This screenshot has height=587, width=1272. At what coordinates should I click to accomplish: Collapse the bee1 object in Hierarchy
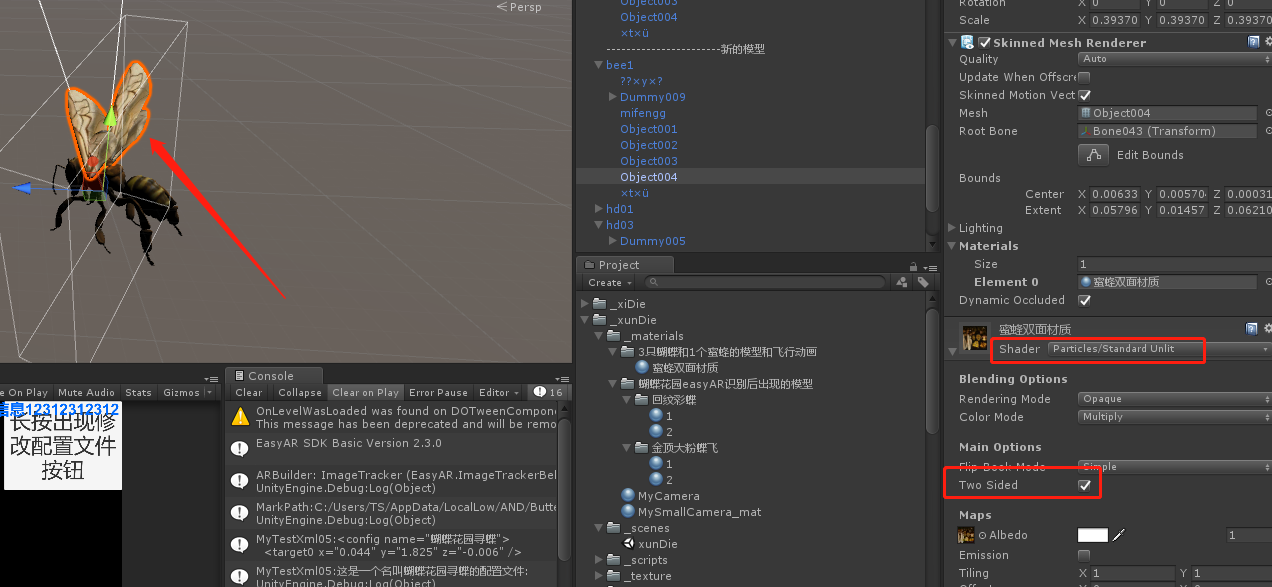(598, 65)
